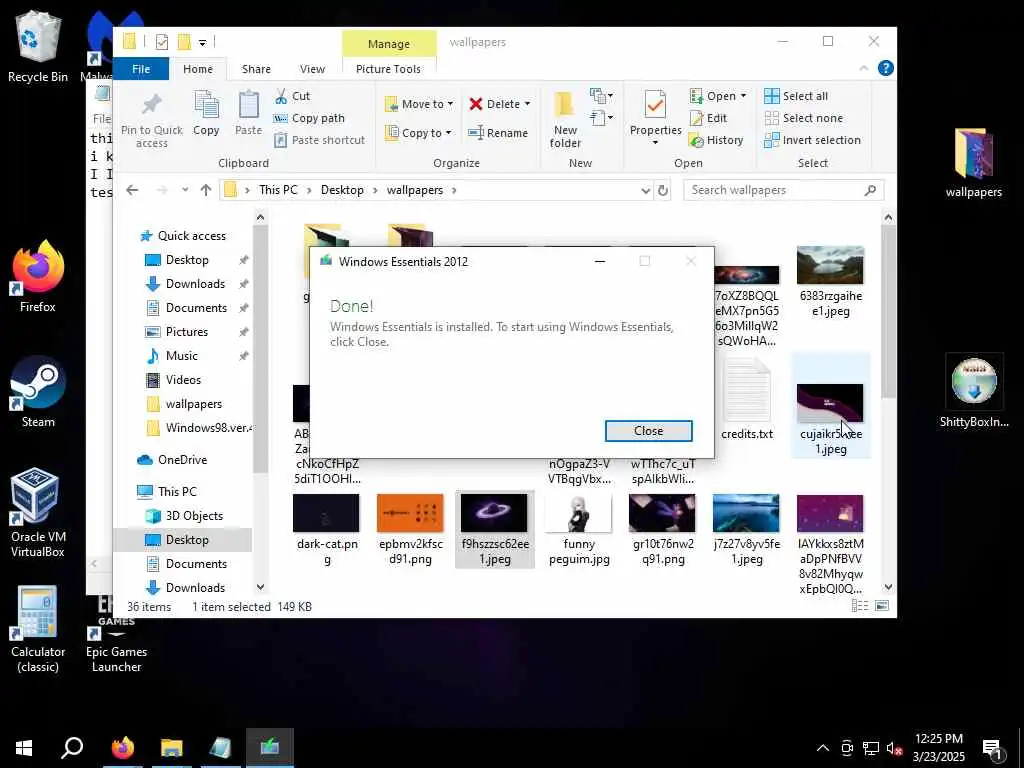Select the 6383rzgaihee1.jpeg thumbnail
Image resolution: width=1024 pixels, height=768 pixels.
pos(830,265)
